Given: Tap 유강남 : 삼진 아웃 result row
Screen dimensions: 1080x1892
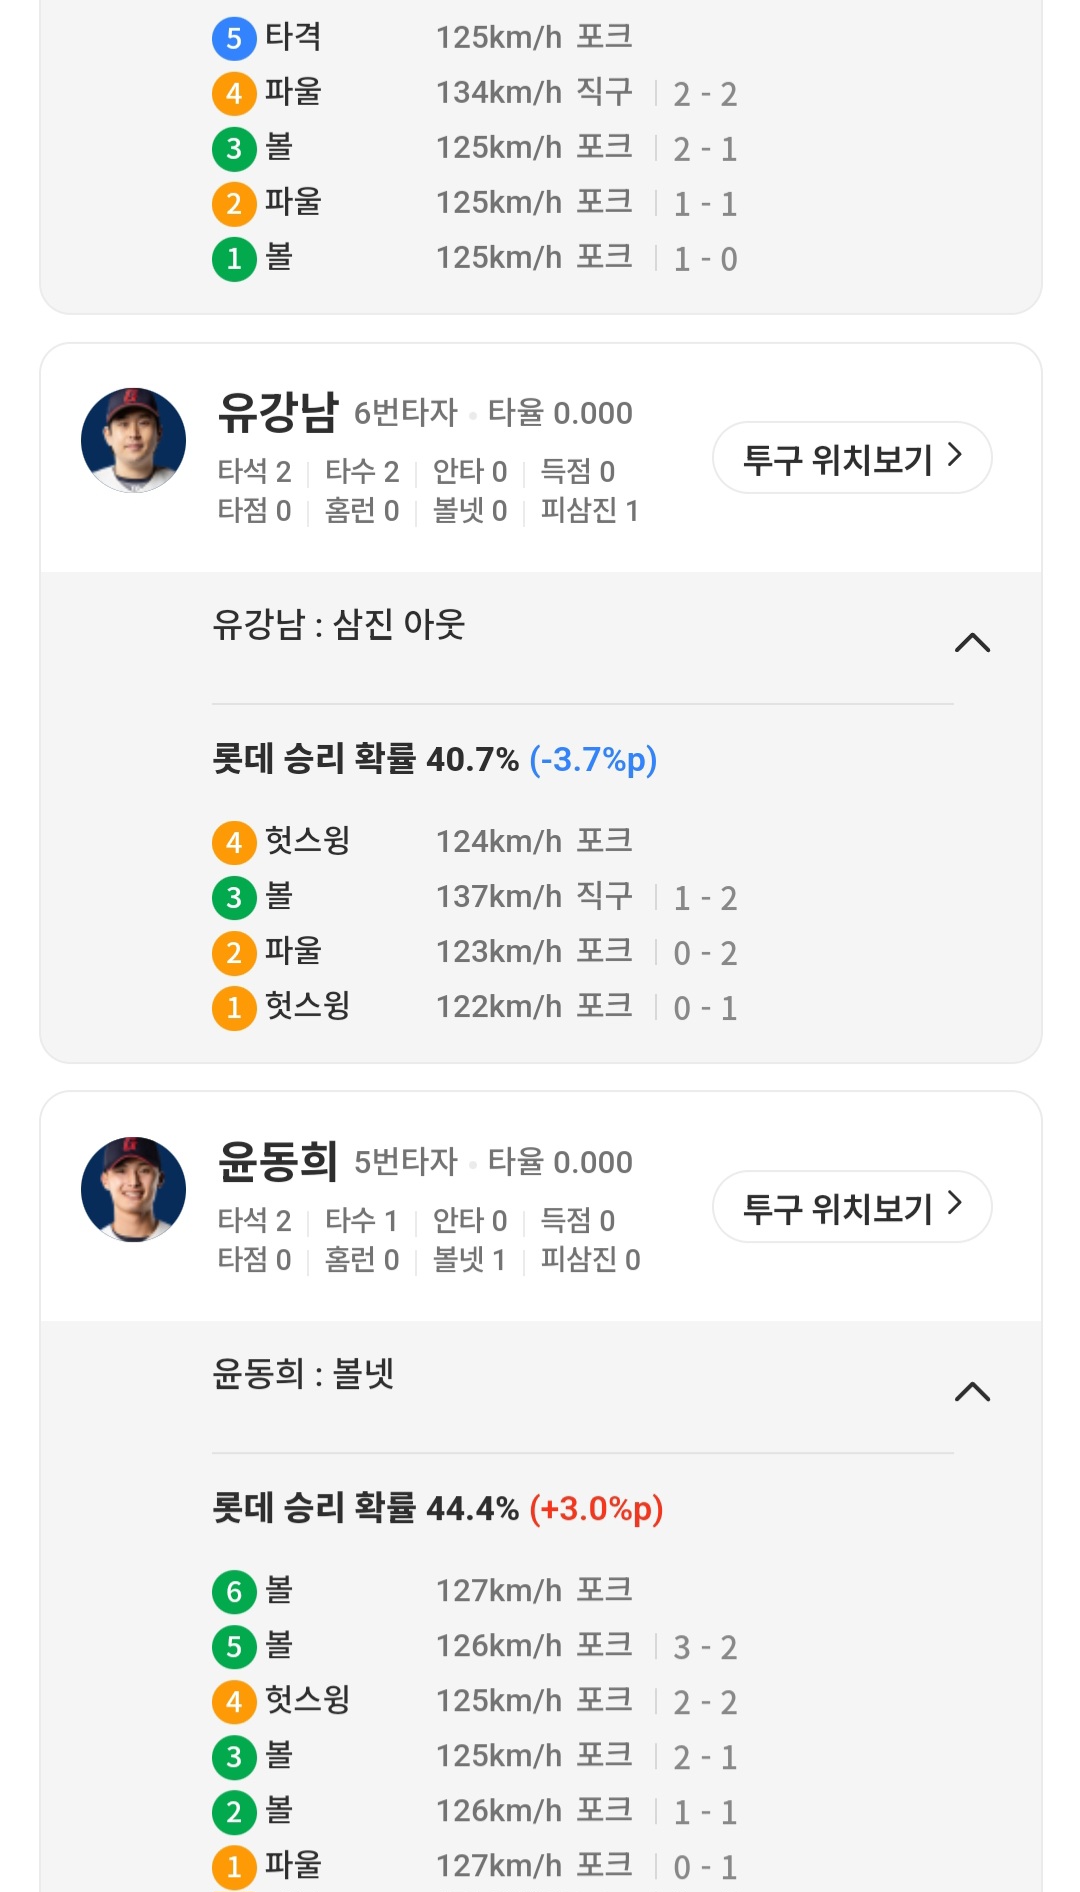Looking at the screenshot, I should (339, 625).
